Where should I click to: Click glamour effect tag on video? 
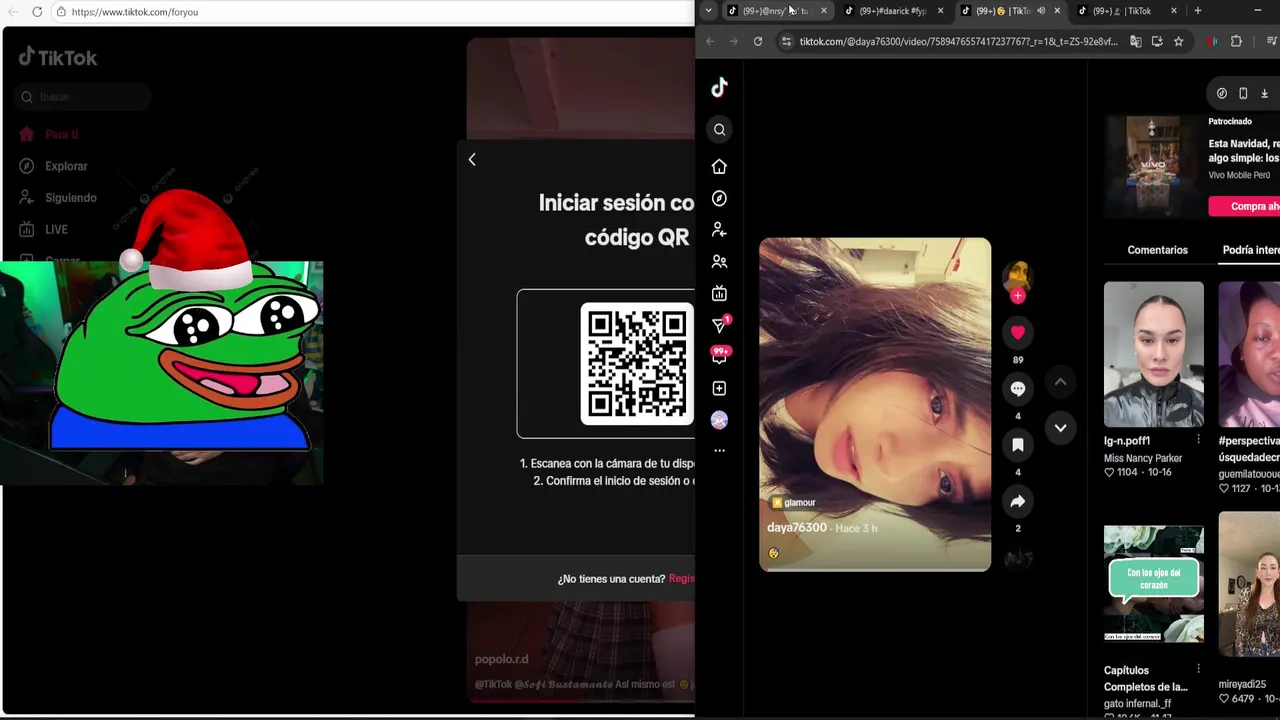tap(793, 502)
